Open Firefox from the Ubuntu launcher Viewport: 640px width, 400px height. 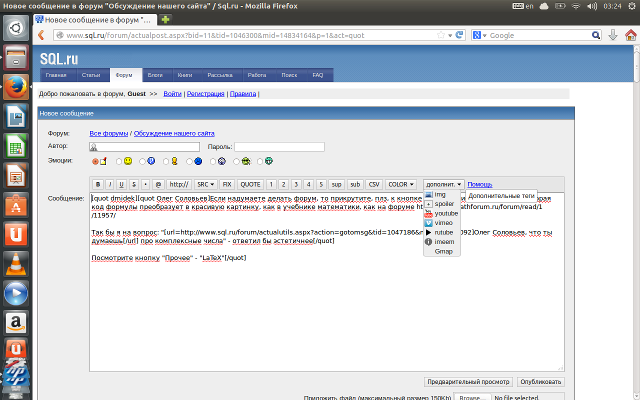tap(15, 88)
